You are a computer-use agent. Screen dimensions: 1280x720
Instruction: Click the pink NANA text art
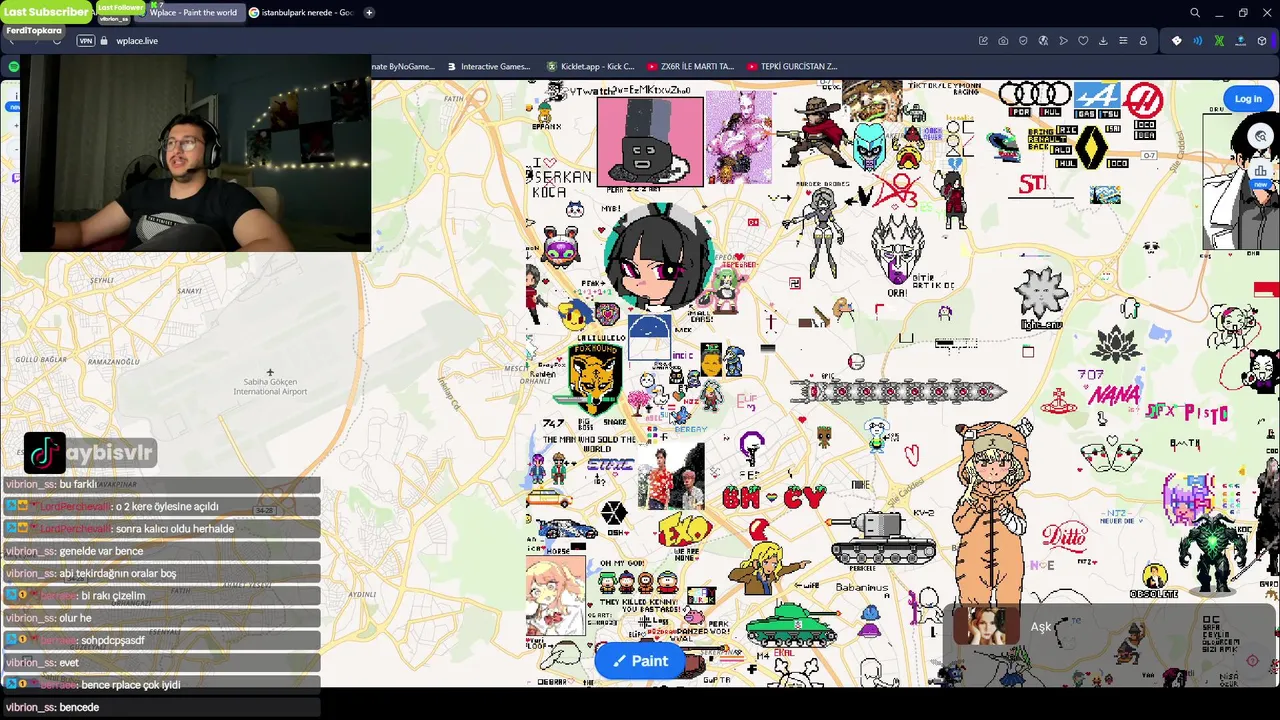click(1115, 395)
